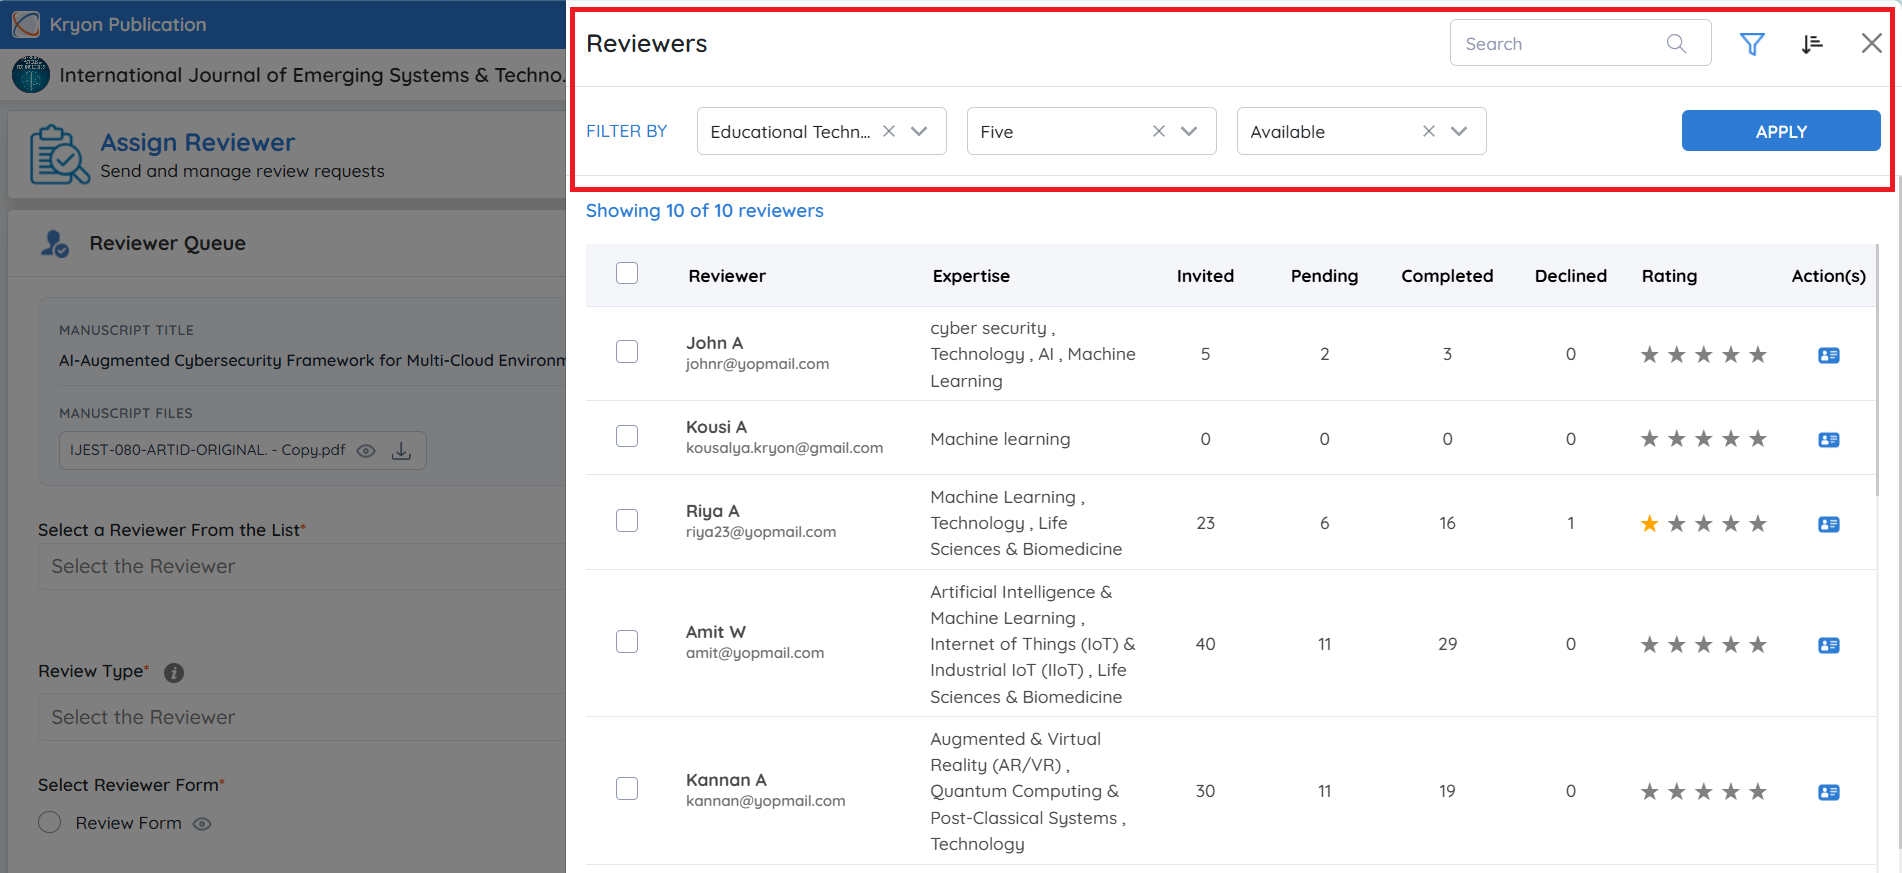
Task: Check the box for Kousi A
Action: [x=627, y=436]
